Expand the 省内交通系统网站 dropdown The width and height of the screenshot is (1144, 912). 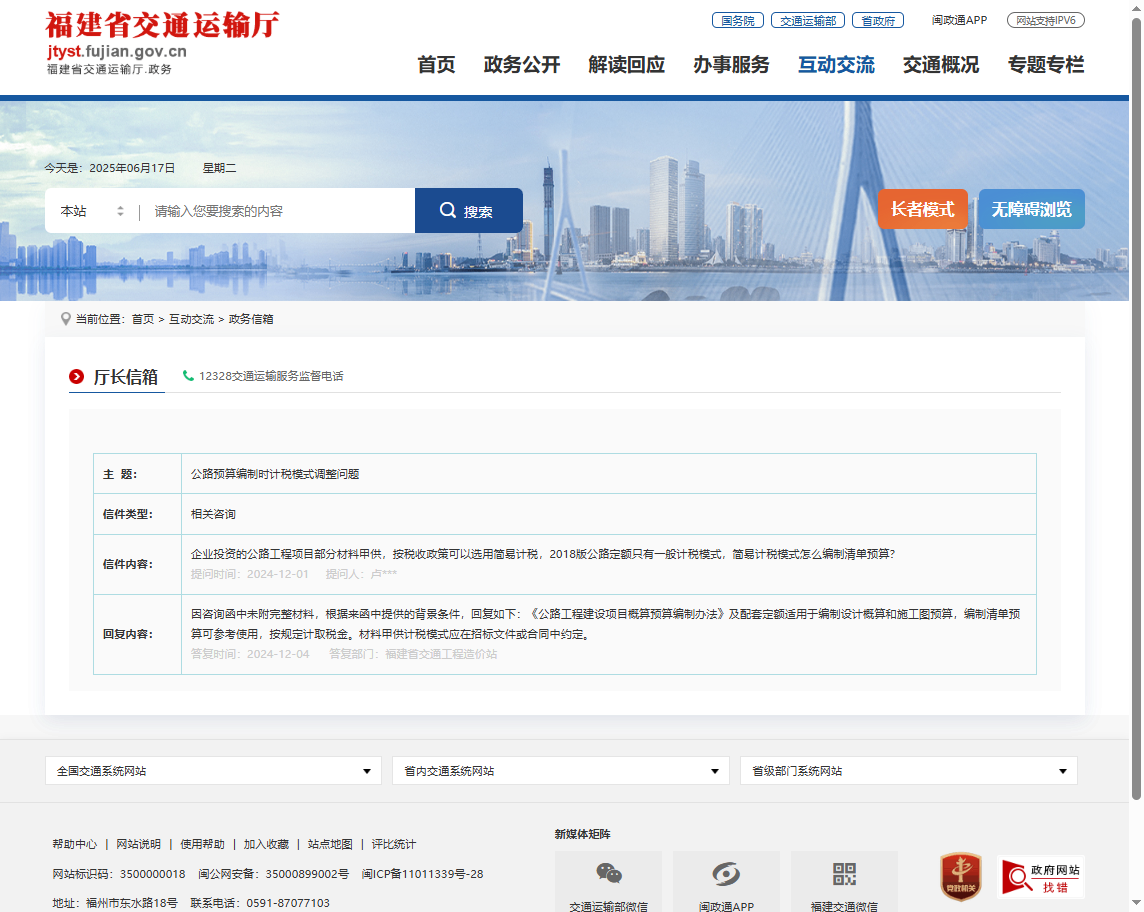click(x=560, y=771)
